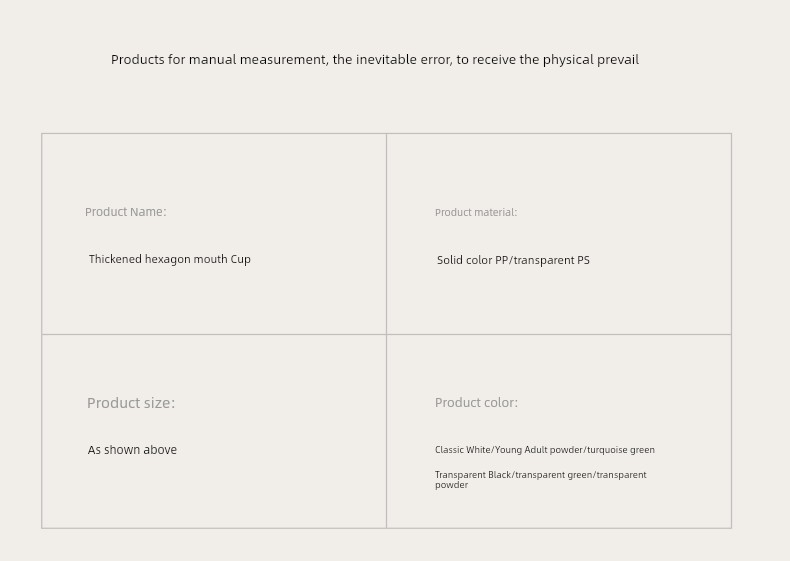Click 'Solid color PP/transparent PS' text
This screenshot has height=561, width=790.
(x=513, y=260)
